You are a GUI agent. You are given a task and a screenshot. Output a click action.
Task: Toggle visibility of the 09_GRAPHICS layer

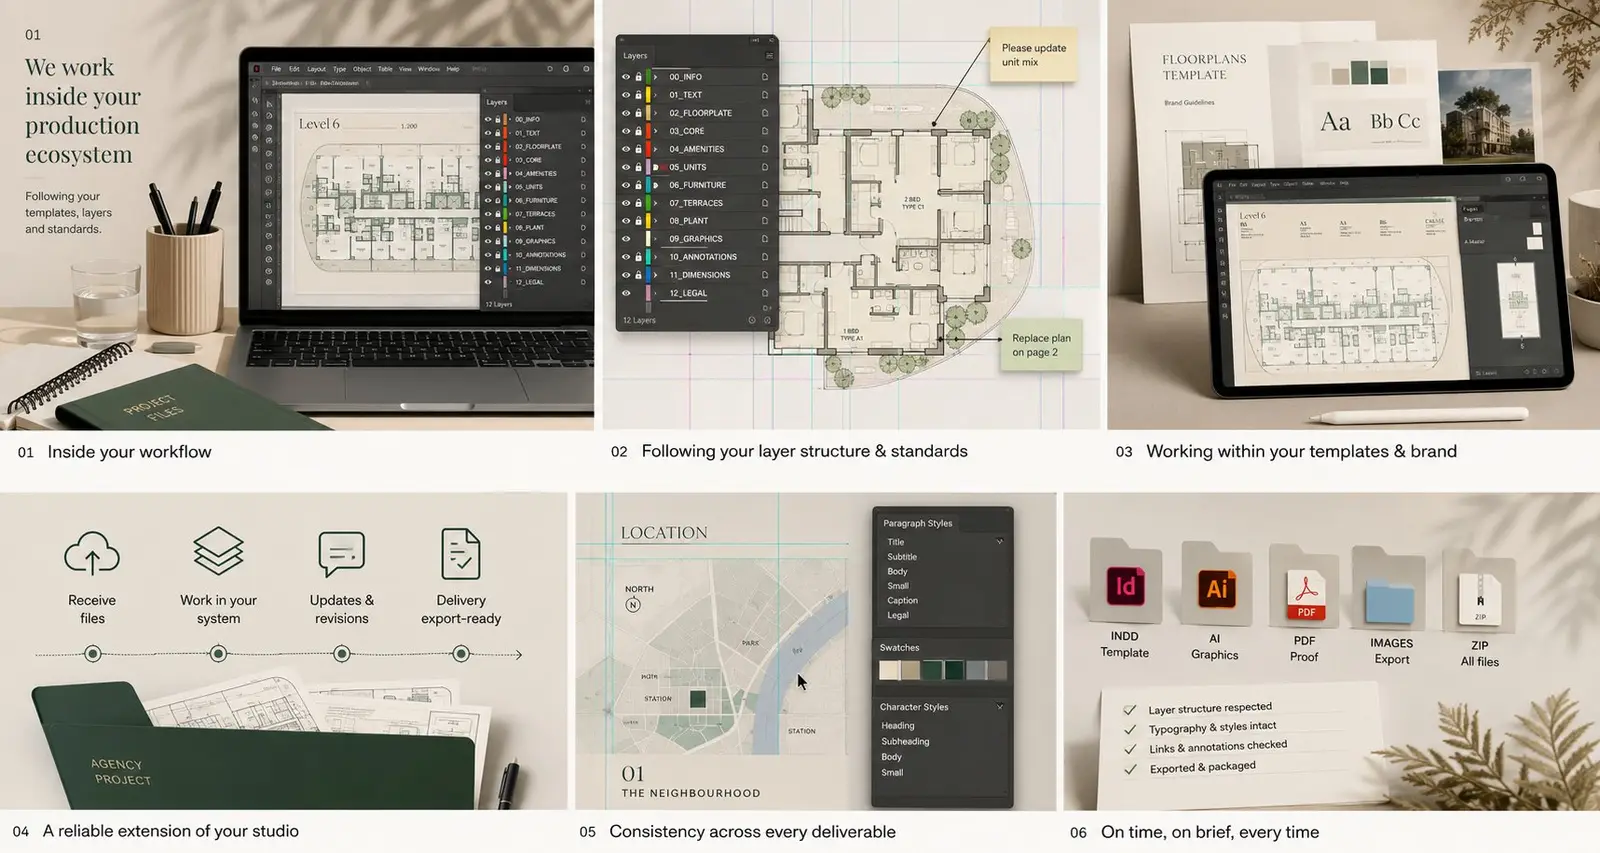tap(626, 239)
